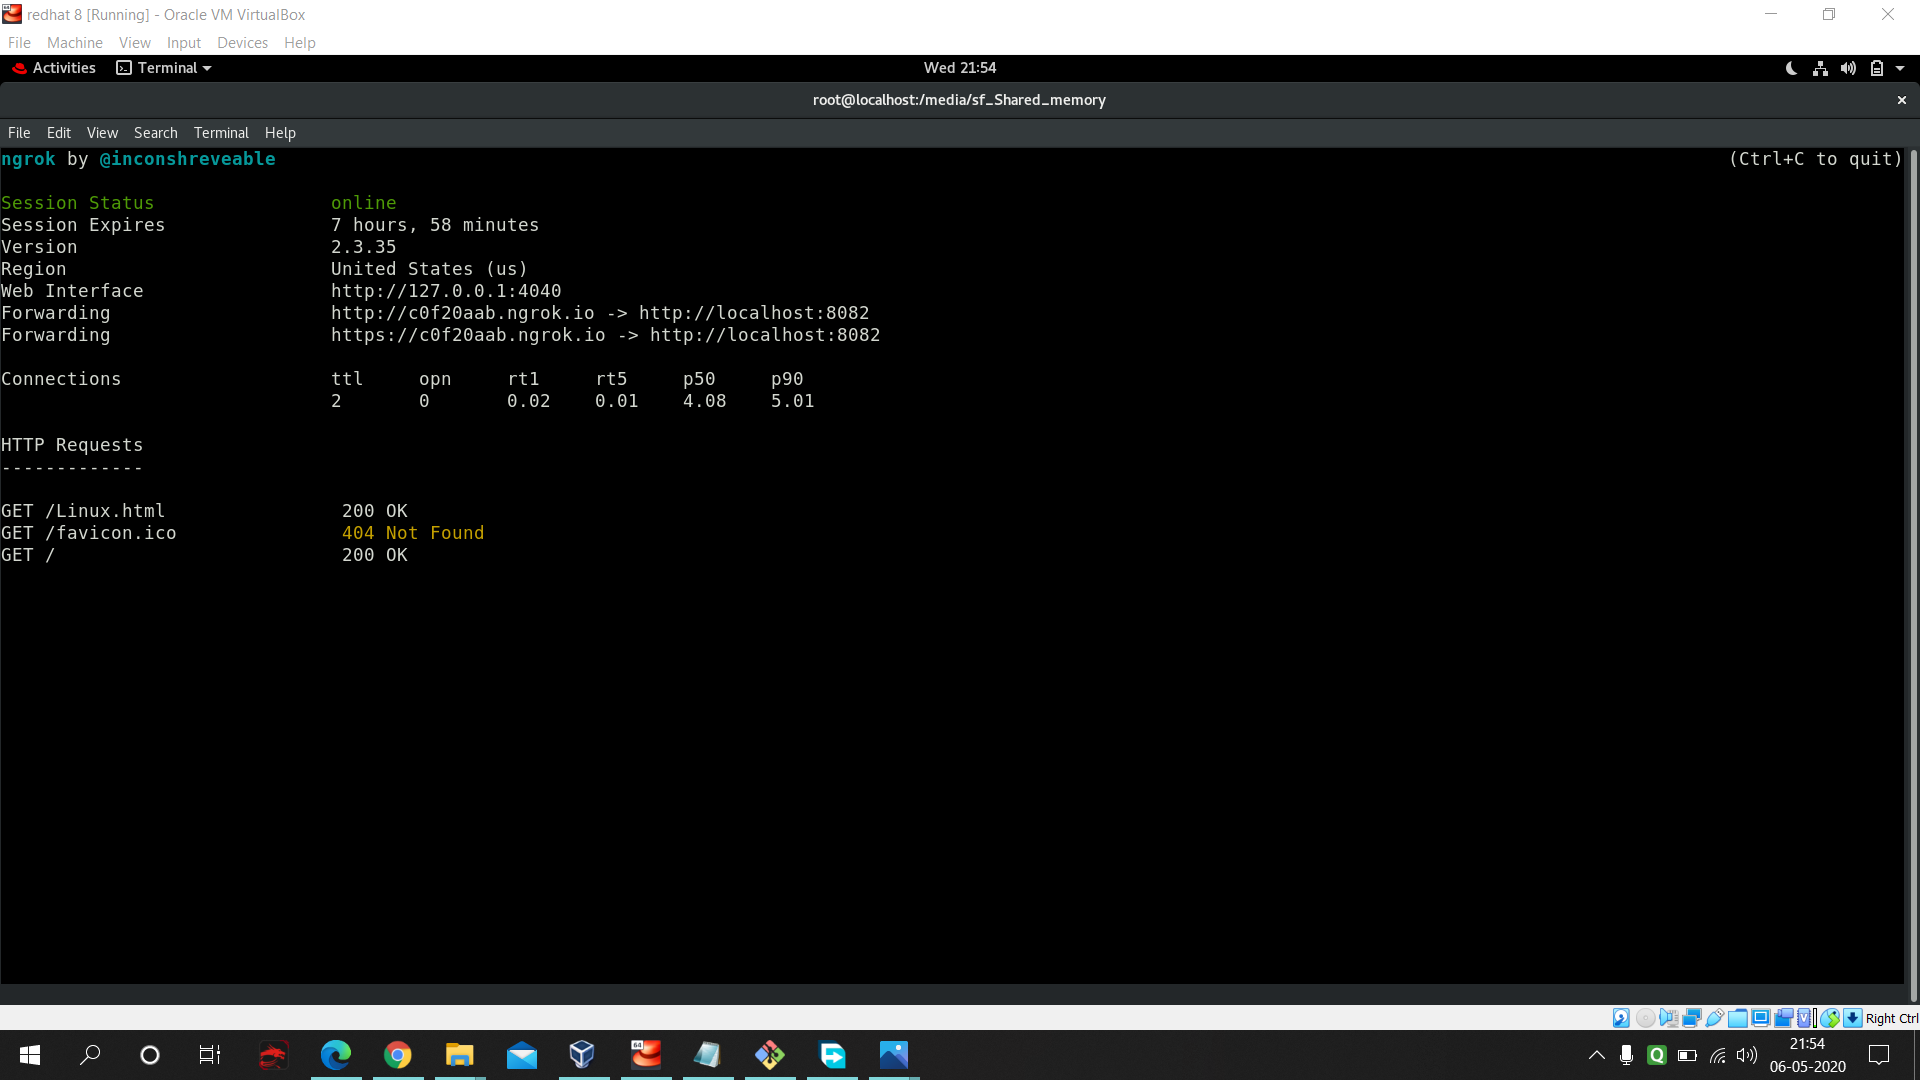The width and height of the screenshot is (1920, 1080).
Task: Click the Activities button
Action: (x=55, y=68)
